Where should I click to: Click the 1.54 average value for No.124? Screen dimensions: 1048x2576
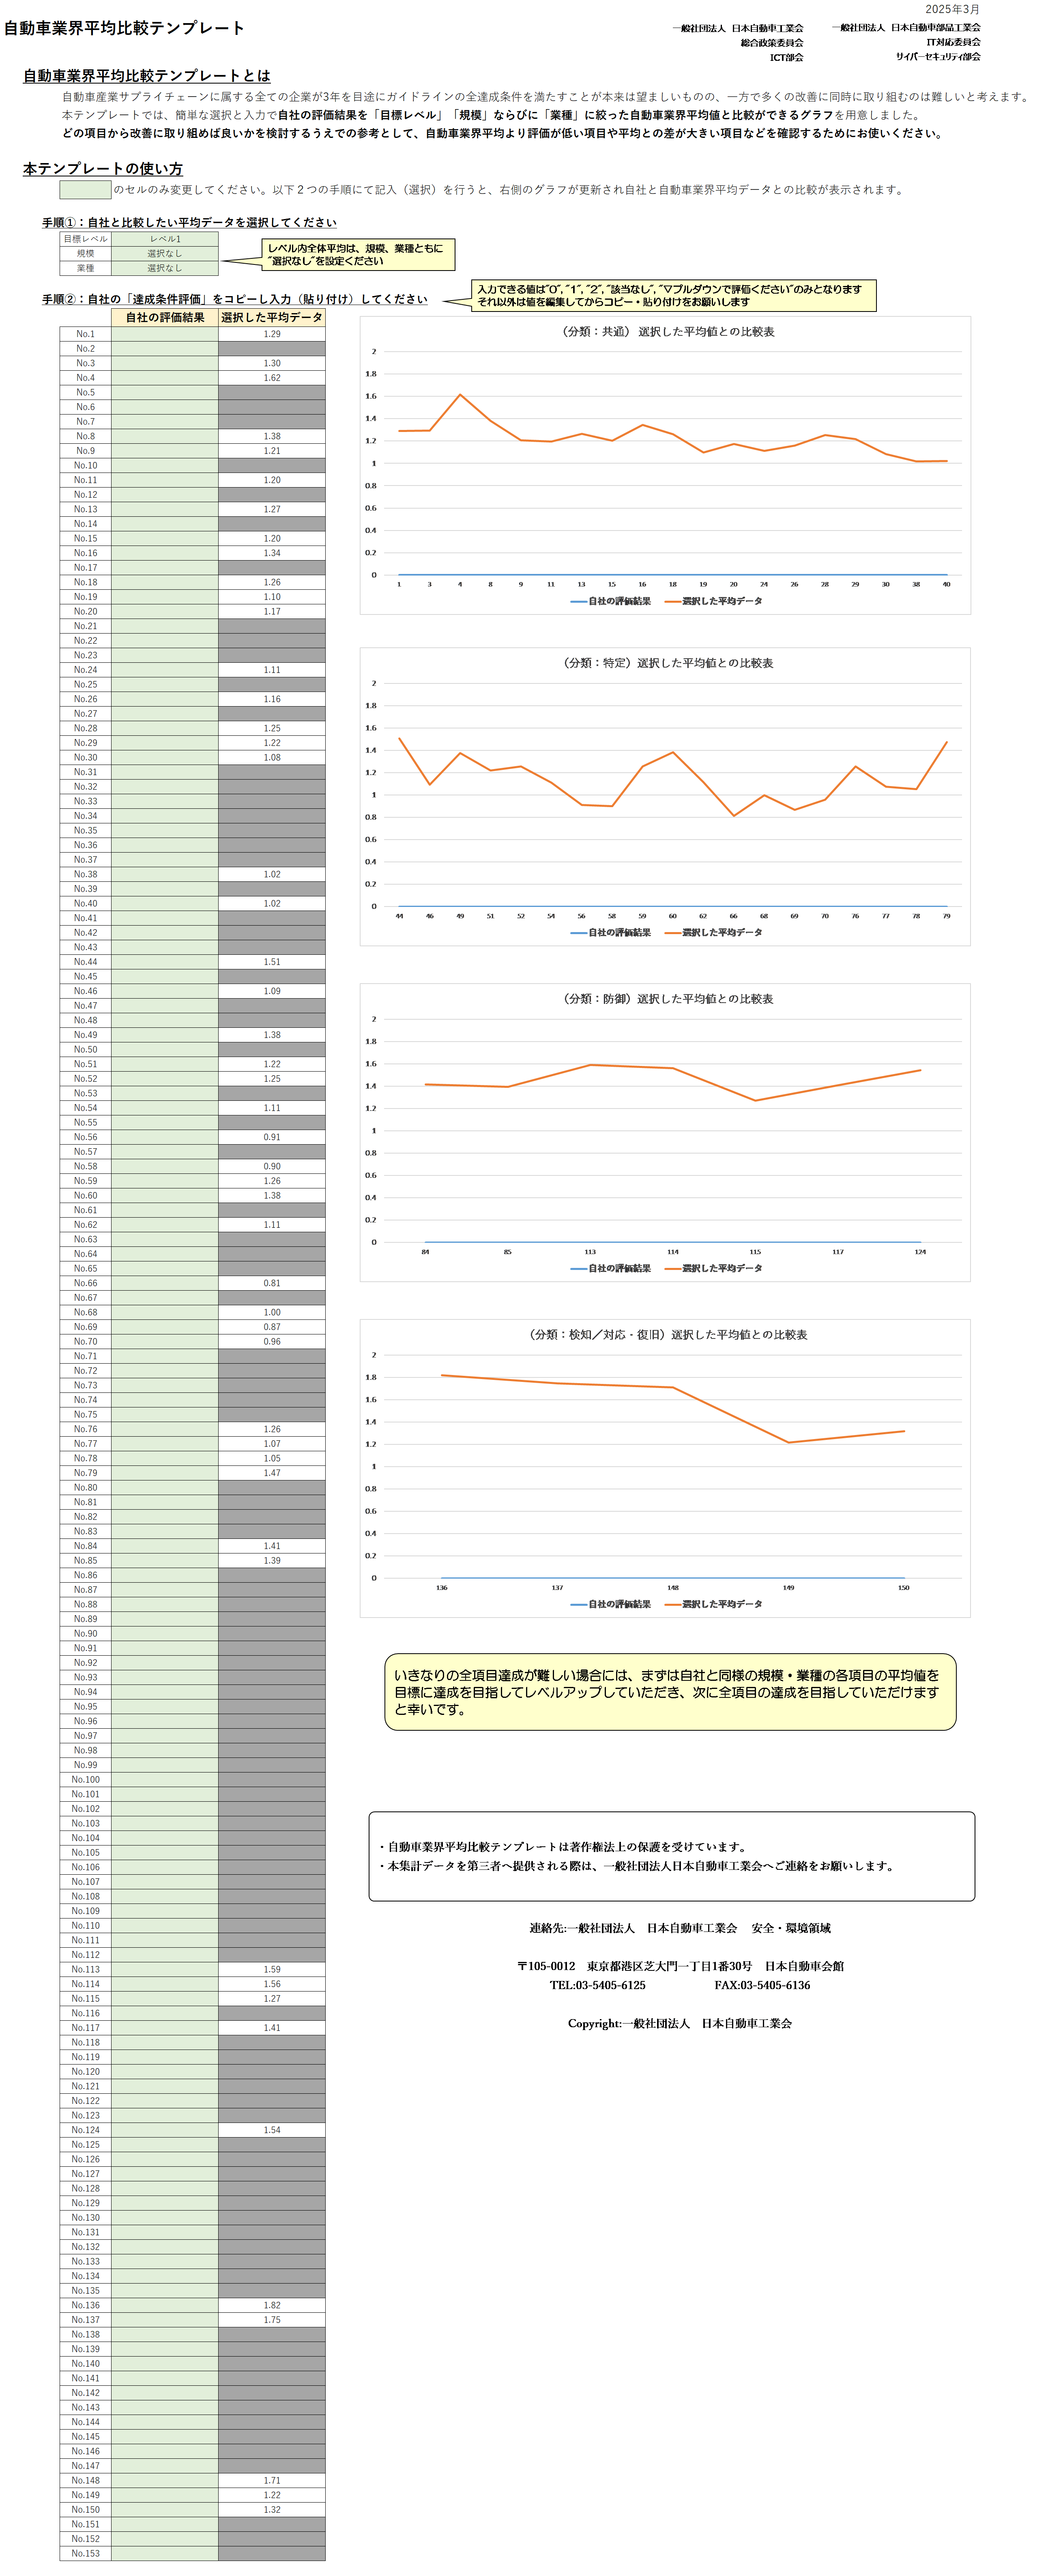pos(272,2130)
